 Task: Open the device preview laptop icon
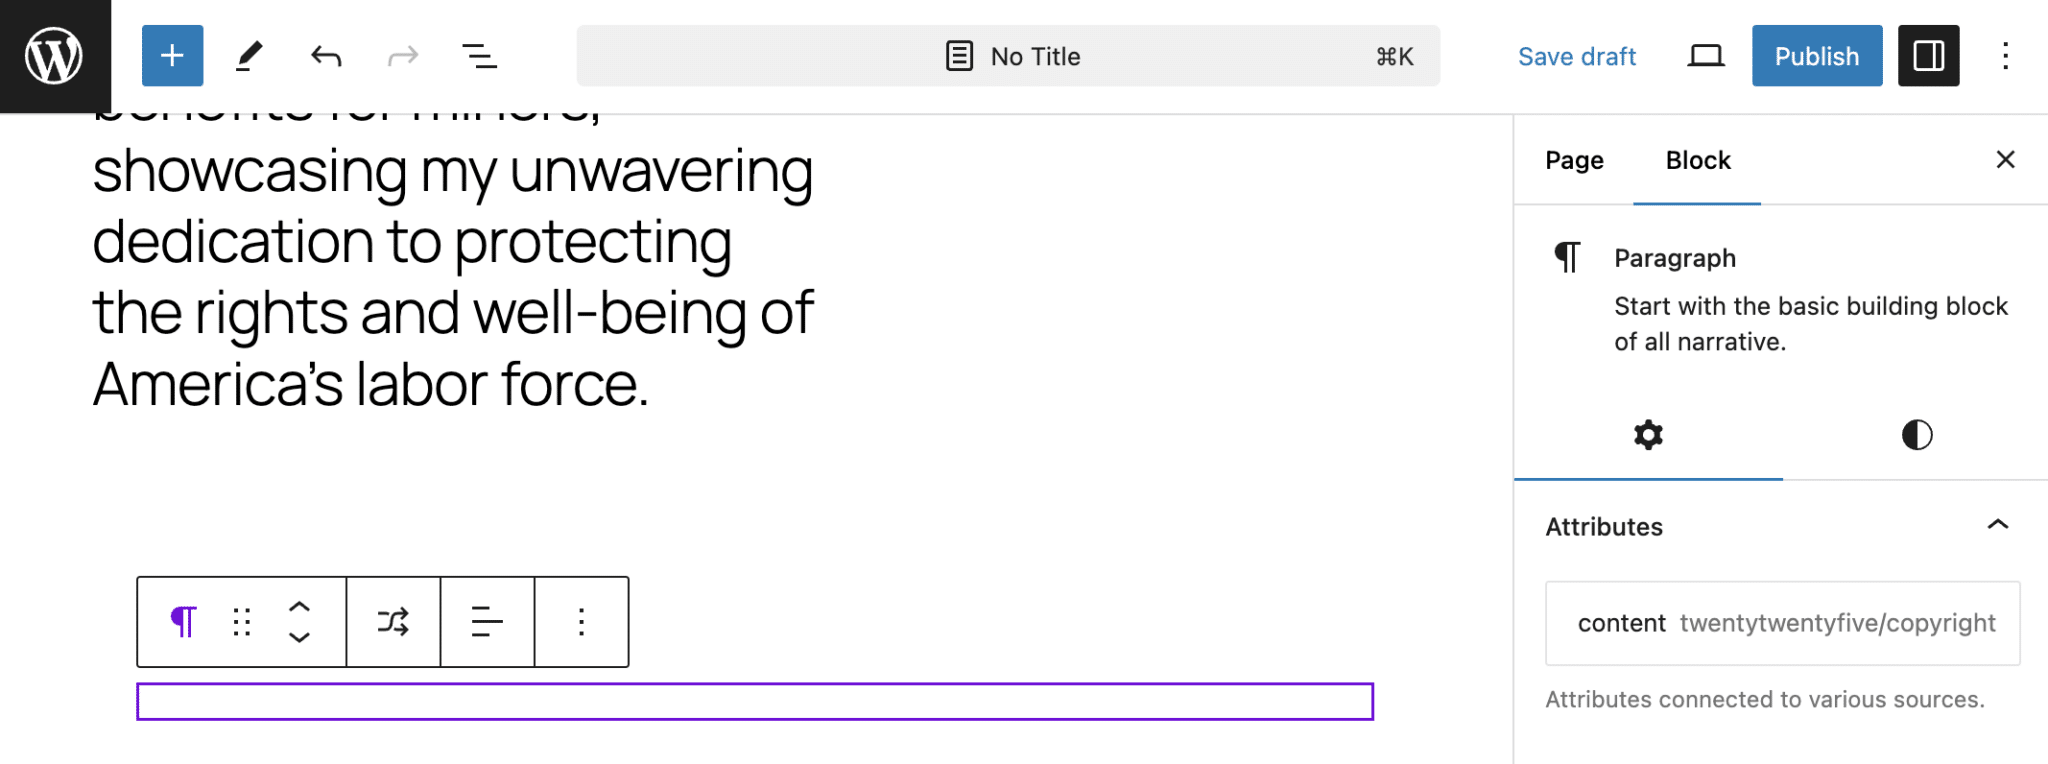(x=1705, y=56)
